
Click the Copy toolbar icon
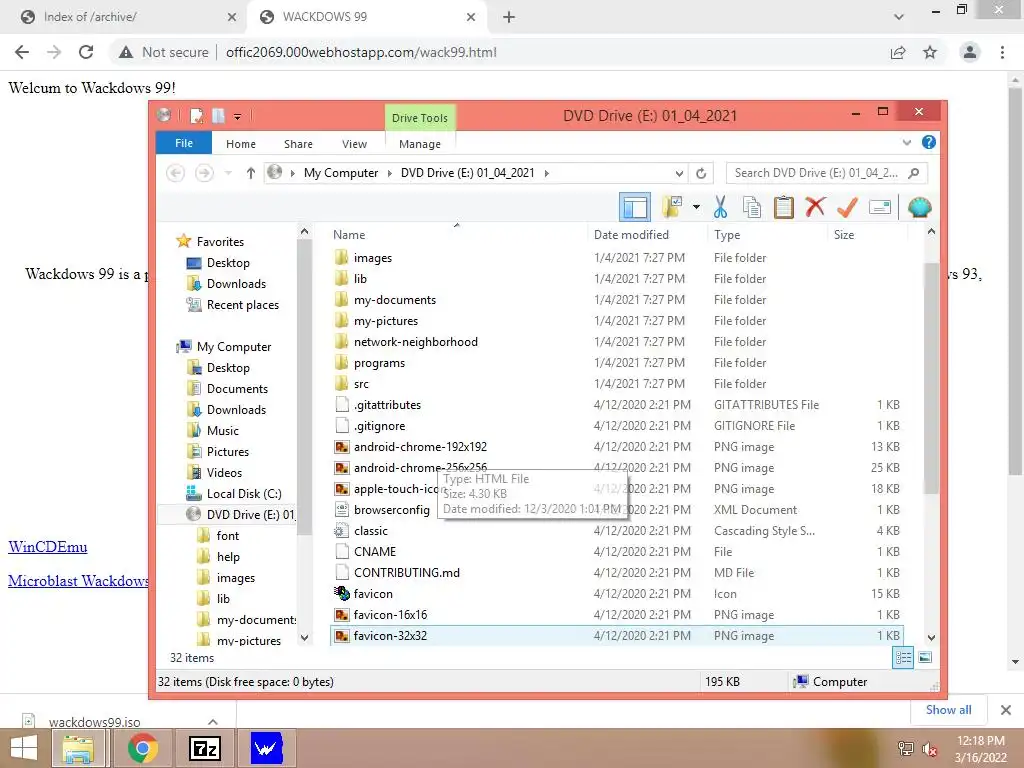point(752,207)
